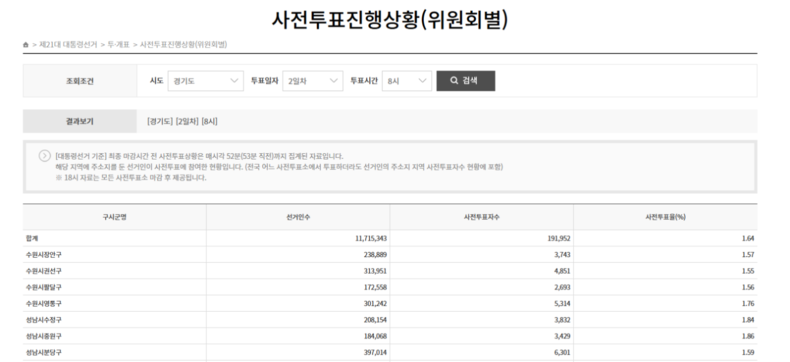
Task: Click voter count 238,889 for 수원시장안구
Action: [x=375, y=255]
